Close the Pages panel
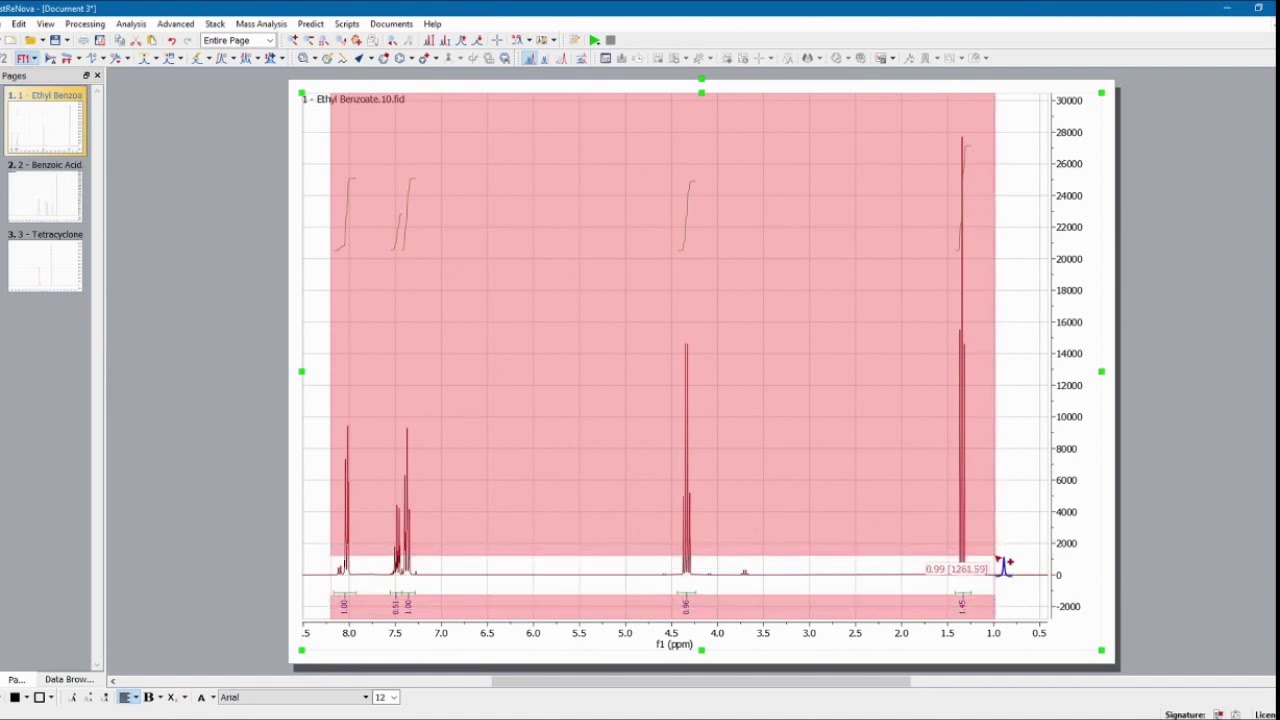1280x720 pixels. tap(97, 76)
